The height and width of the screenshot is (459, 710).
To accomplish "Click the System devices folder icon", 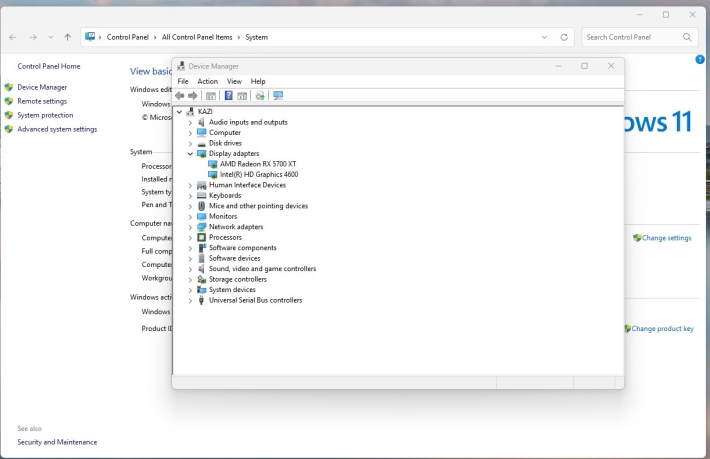I will pyautogui.click(x=201, y=290).
